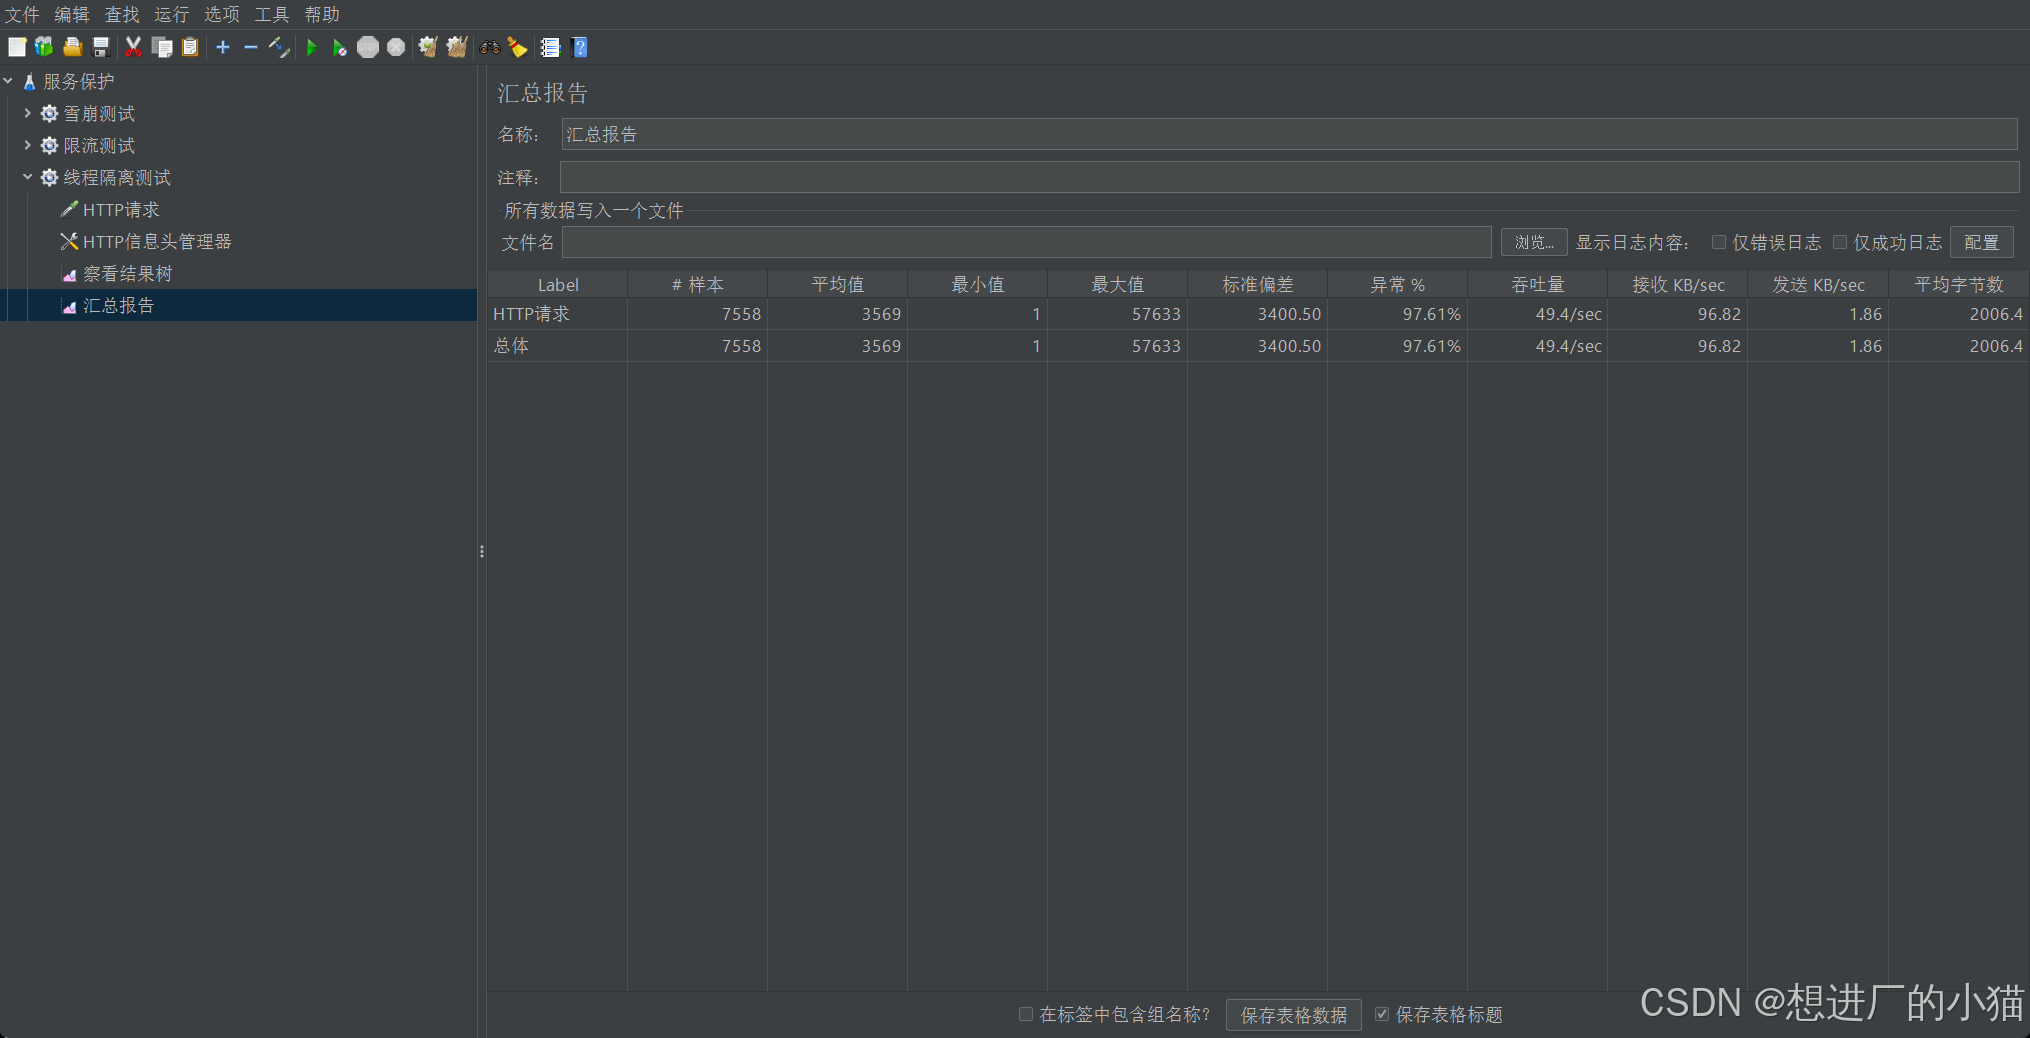Create a new test plan from toolbar
This screenshot has width=2030, height=1038.
[x=17, y=47]
